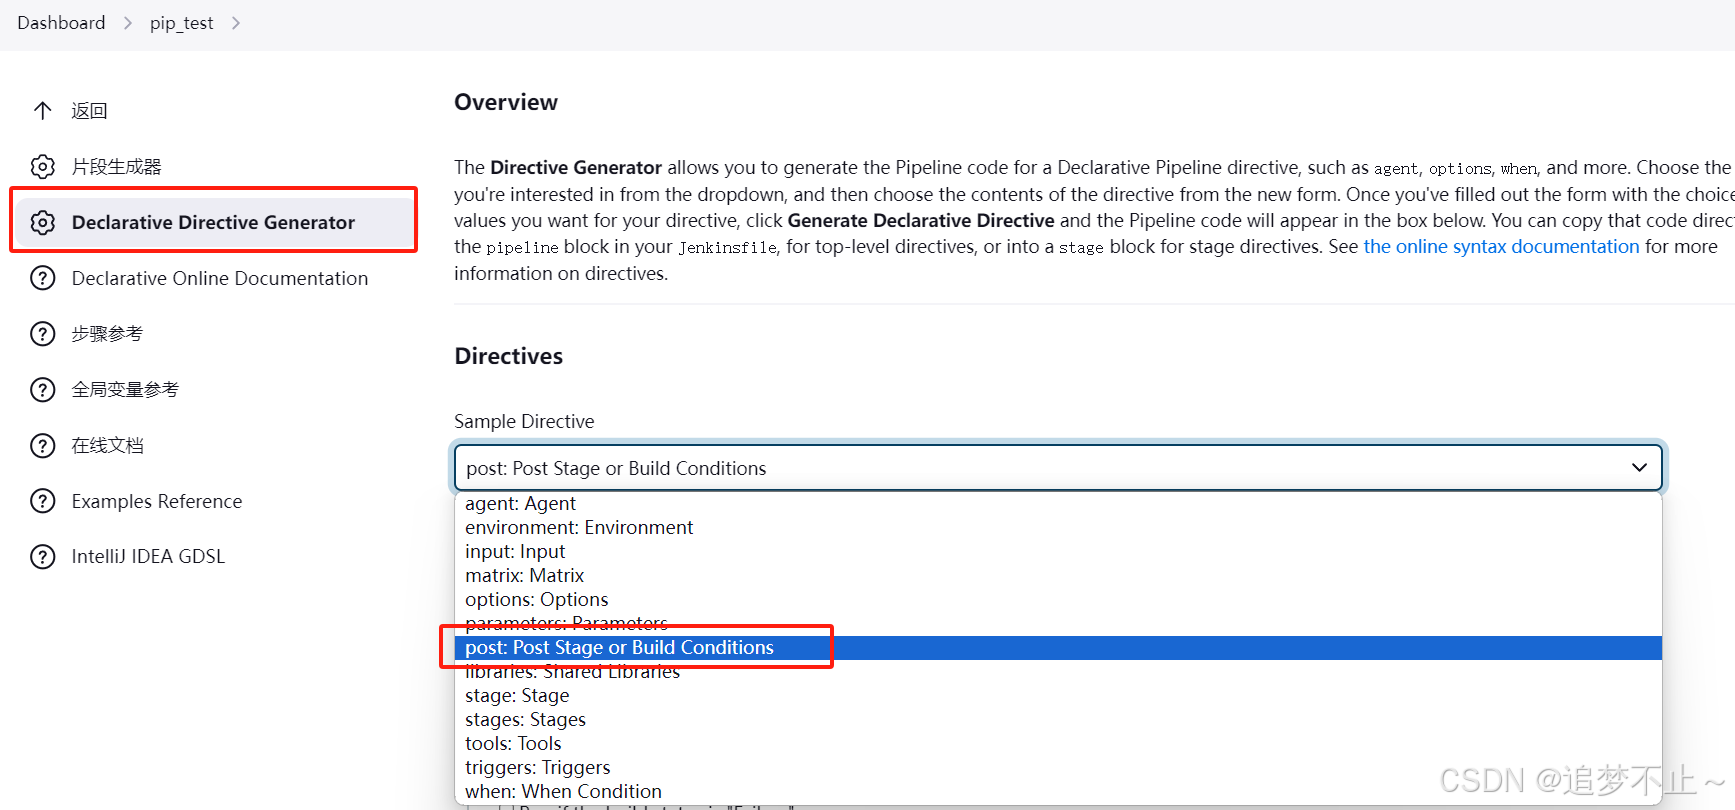Viewport: 1735px width, 810px height.
Task: Click the help icon beside Examples Reference
Action: [43, 501]
